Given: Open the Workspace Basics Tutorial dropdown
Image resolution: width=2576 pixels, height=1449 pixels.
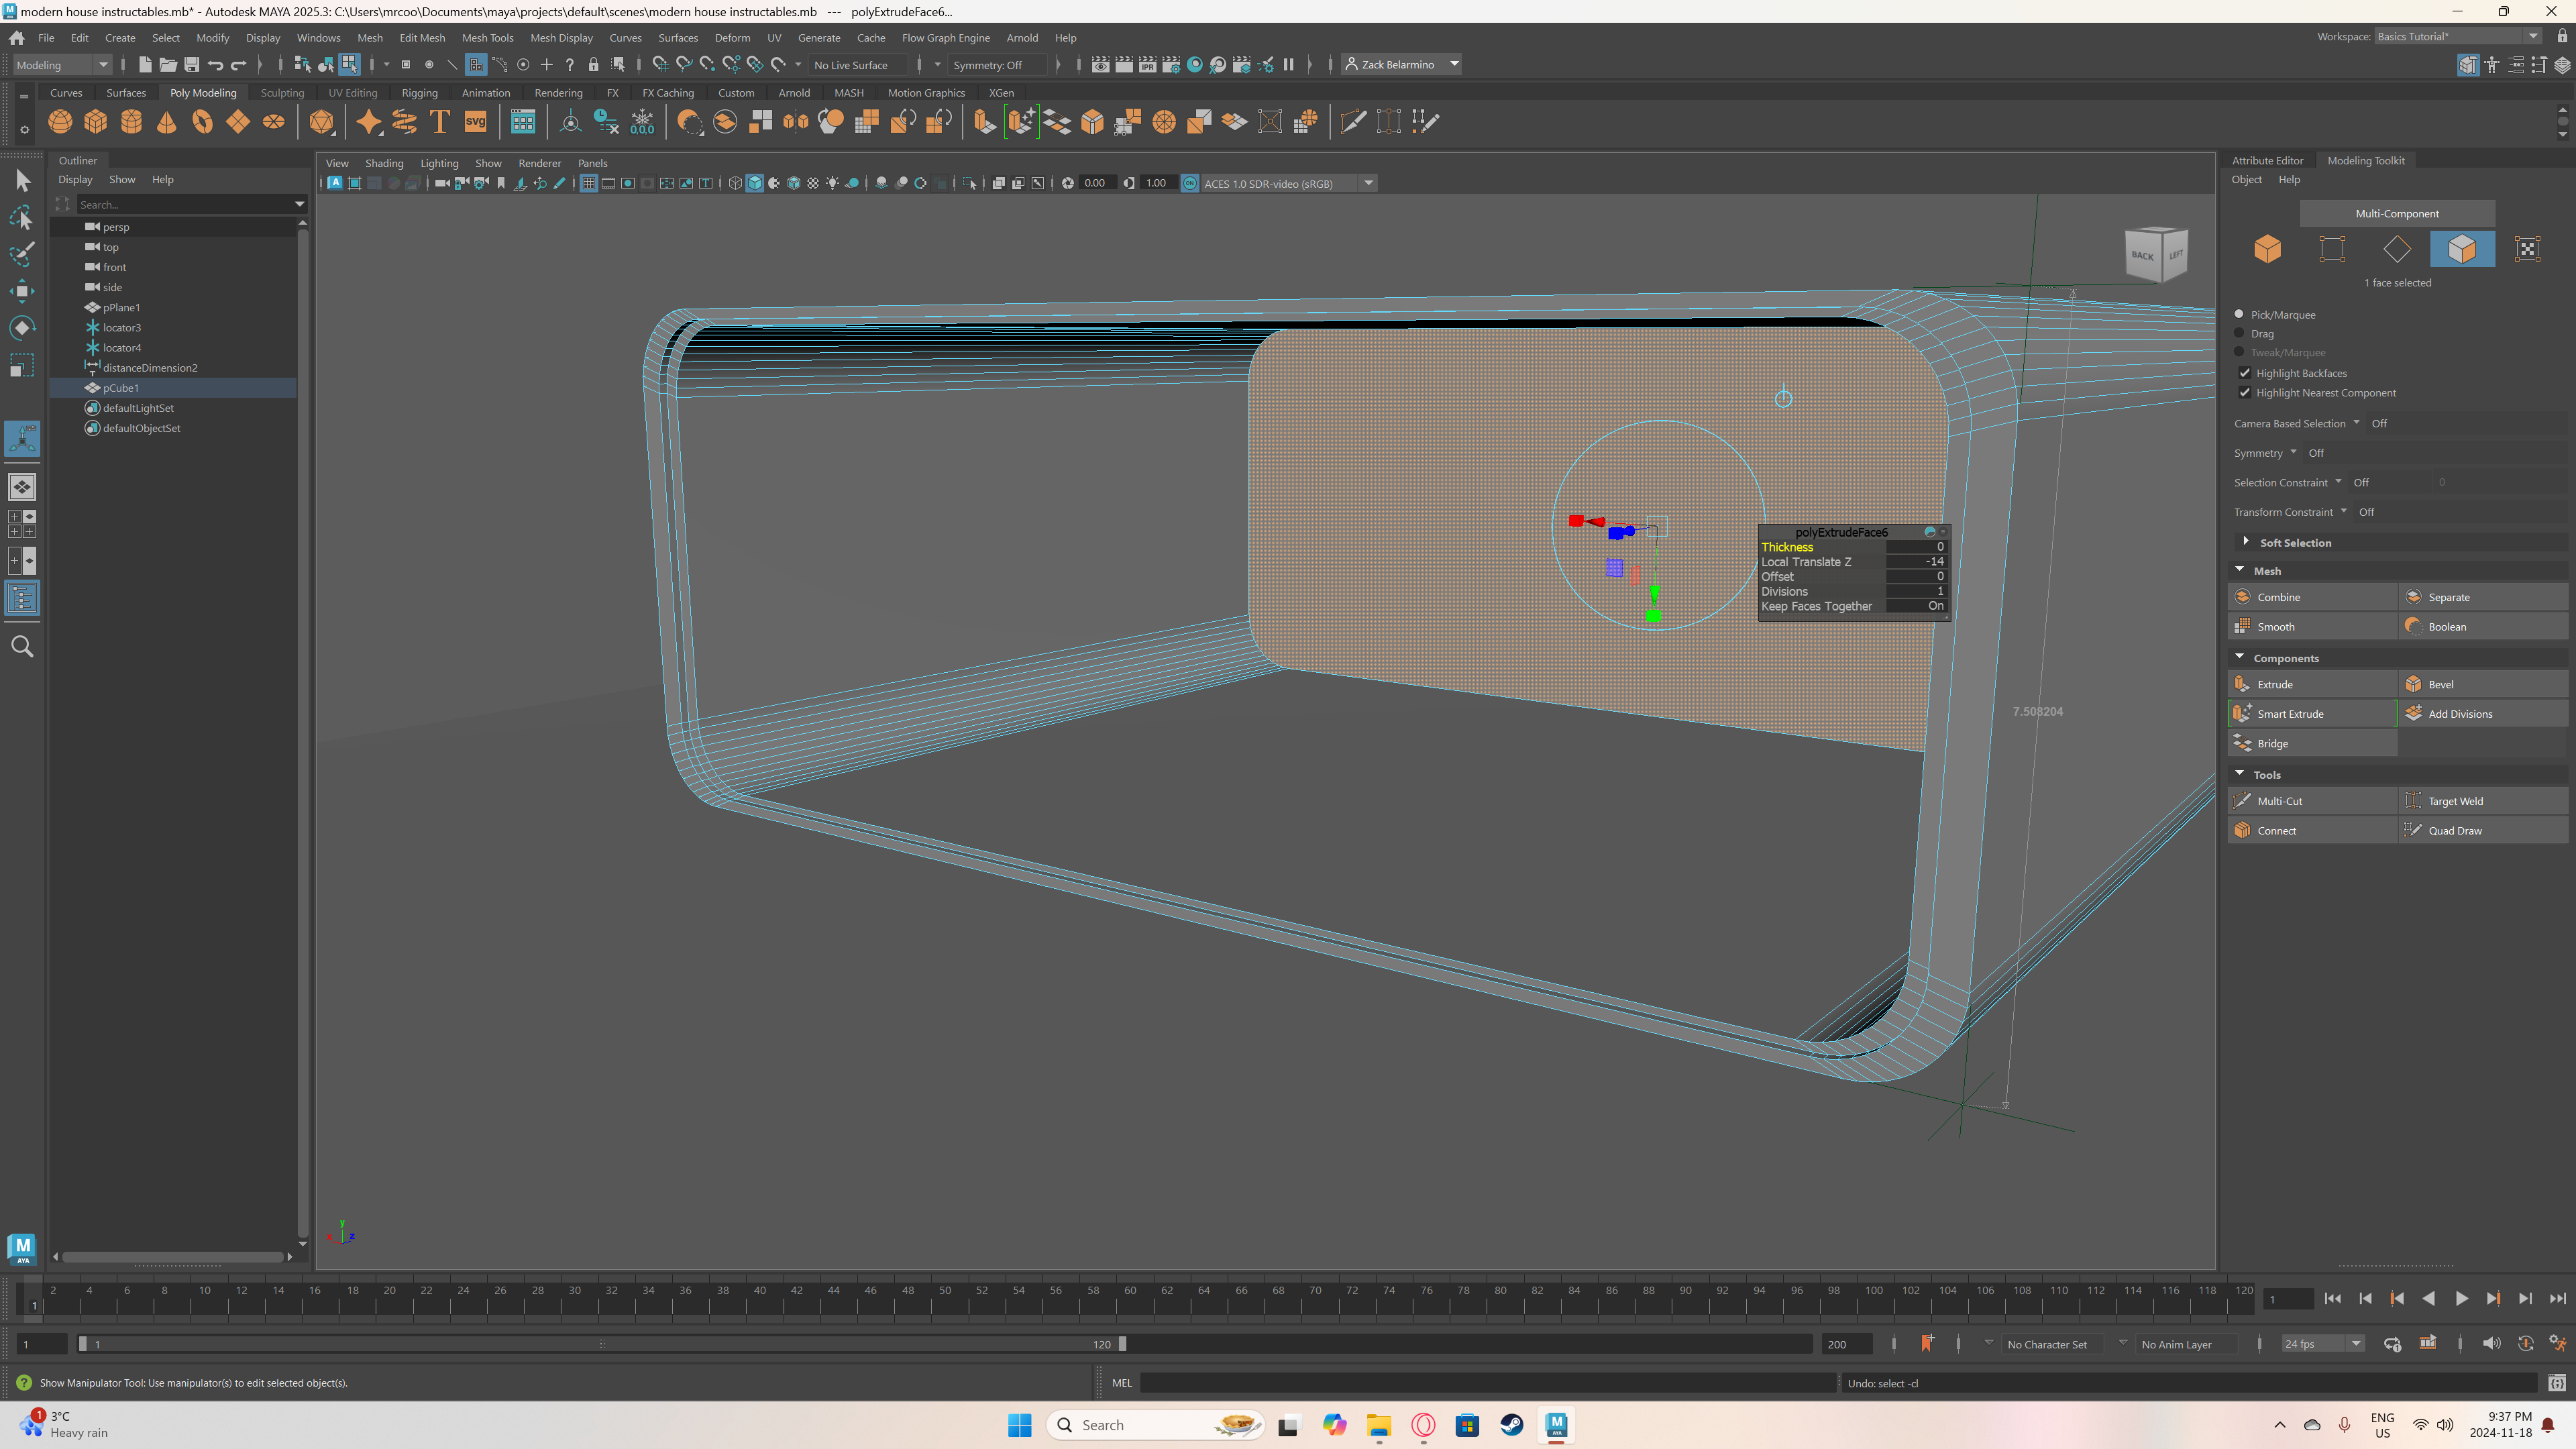Looking at the screenshot, I should coord(2458,36).
